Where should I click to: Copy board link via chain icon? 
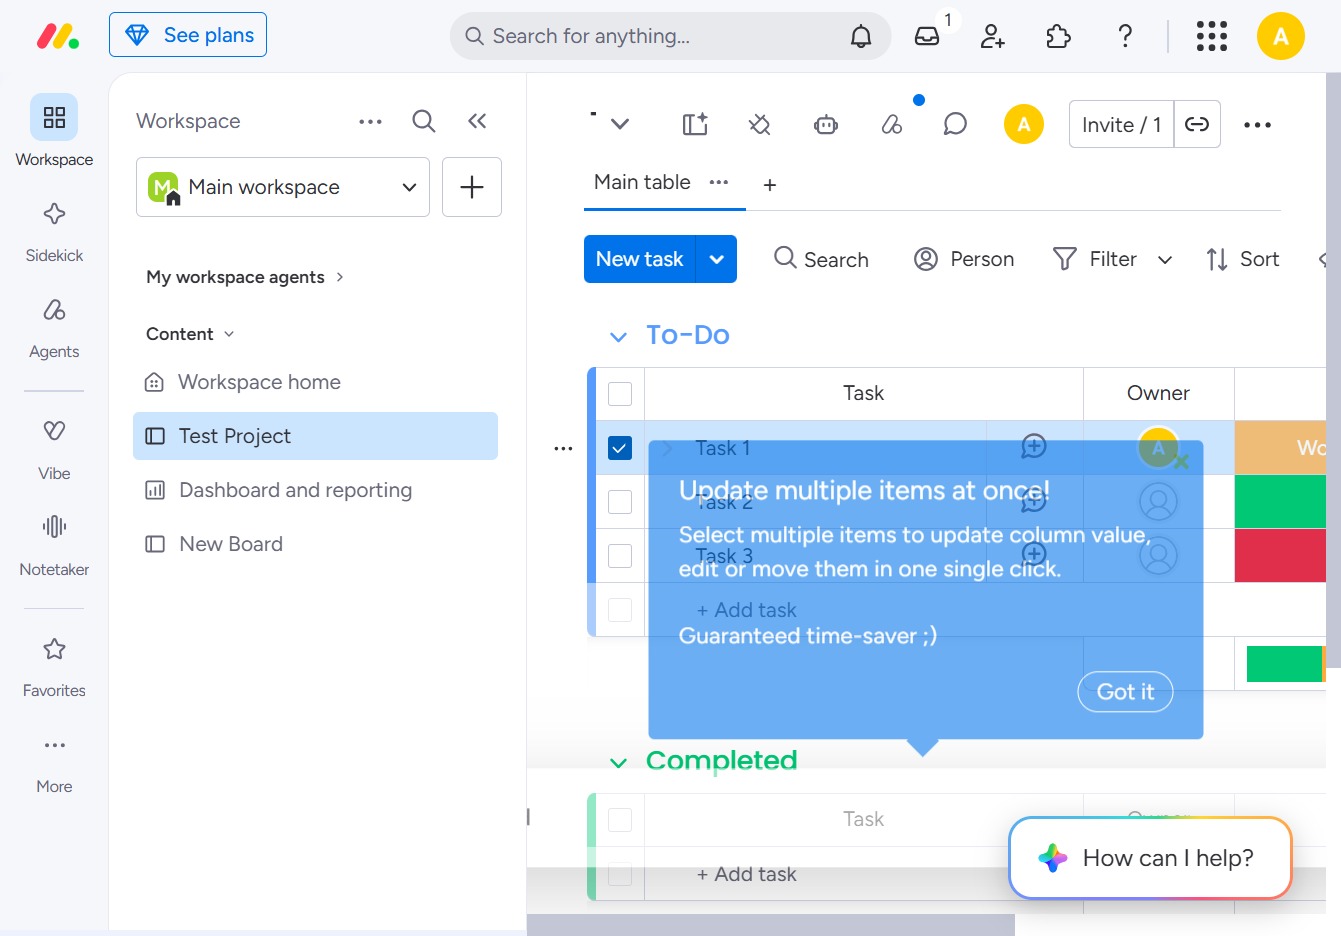1197,124
